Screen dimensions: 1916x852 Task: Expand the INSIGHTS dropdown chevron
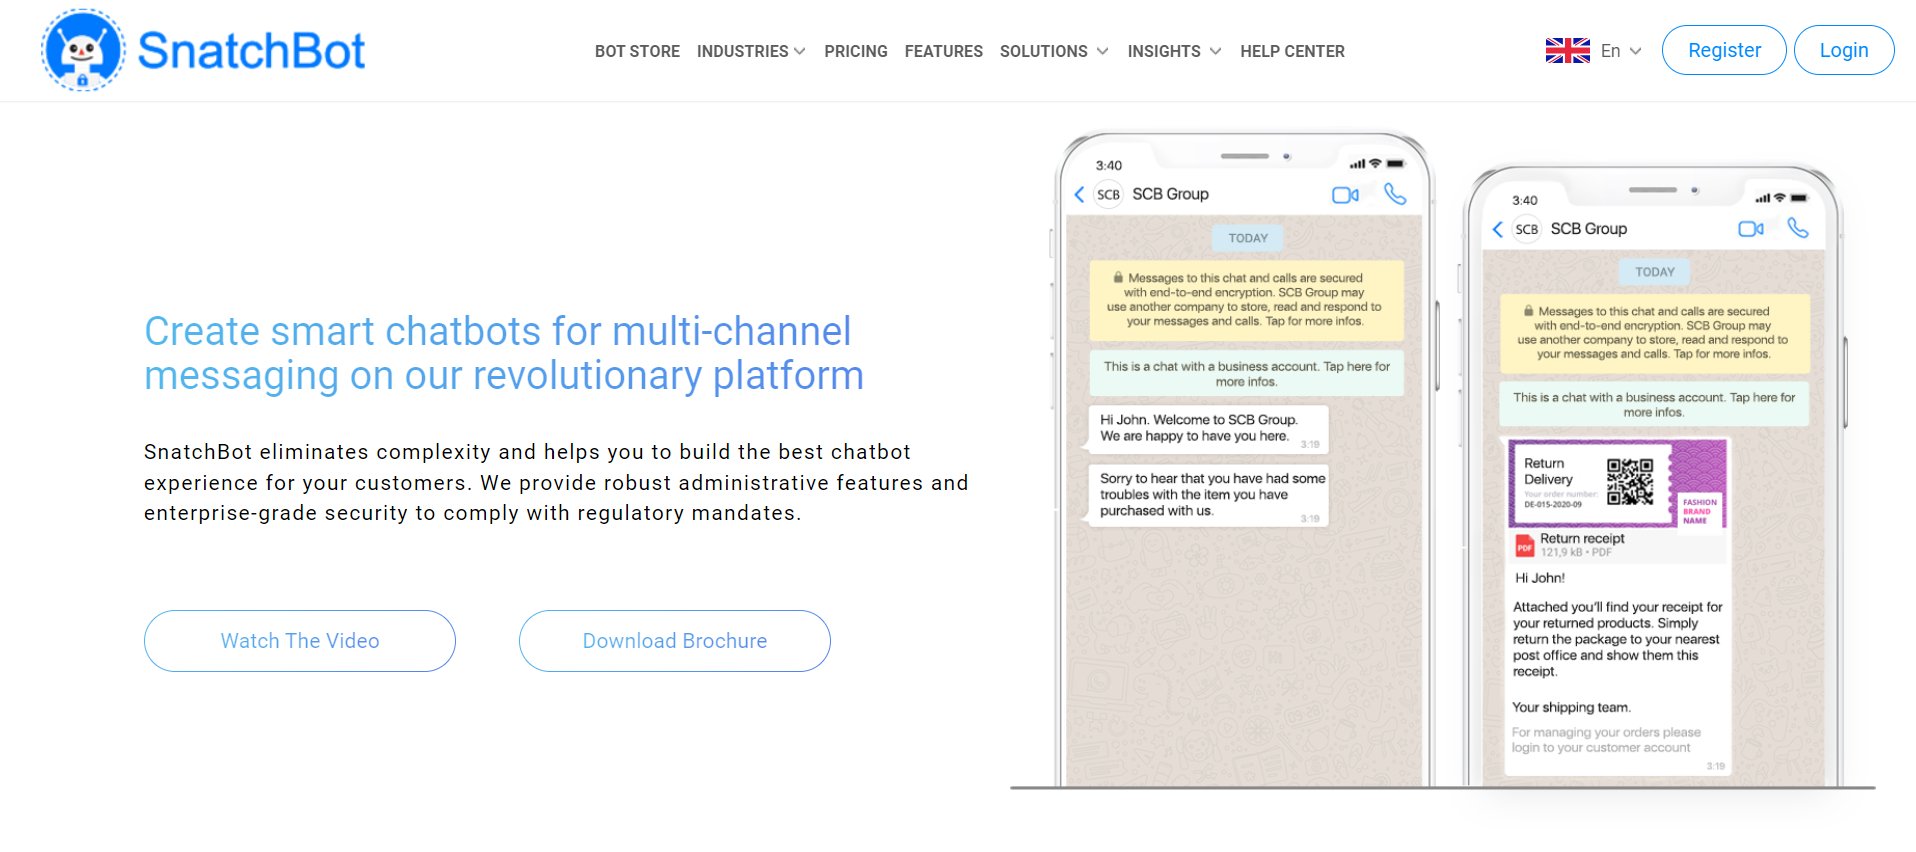pos(1215,51)
